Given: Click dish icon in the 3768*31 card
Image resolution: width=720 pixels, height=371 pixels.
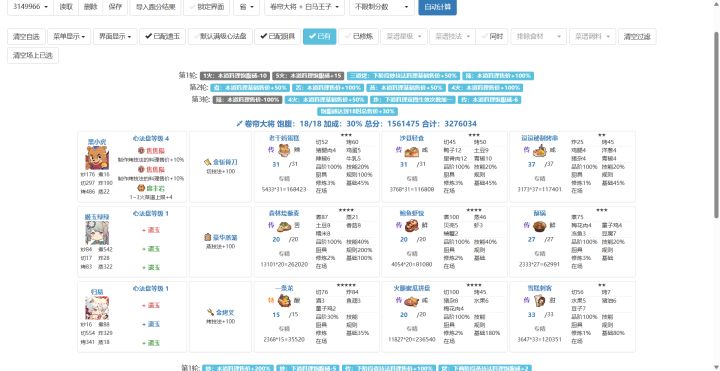Looking at the screenshot, I should pos(411,151).
